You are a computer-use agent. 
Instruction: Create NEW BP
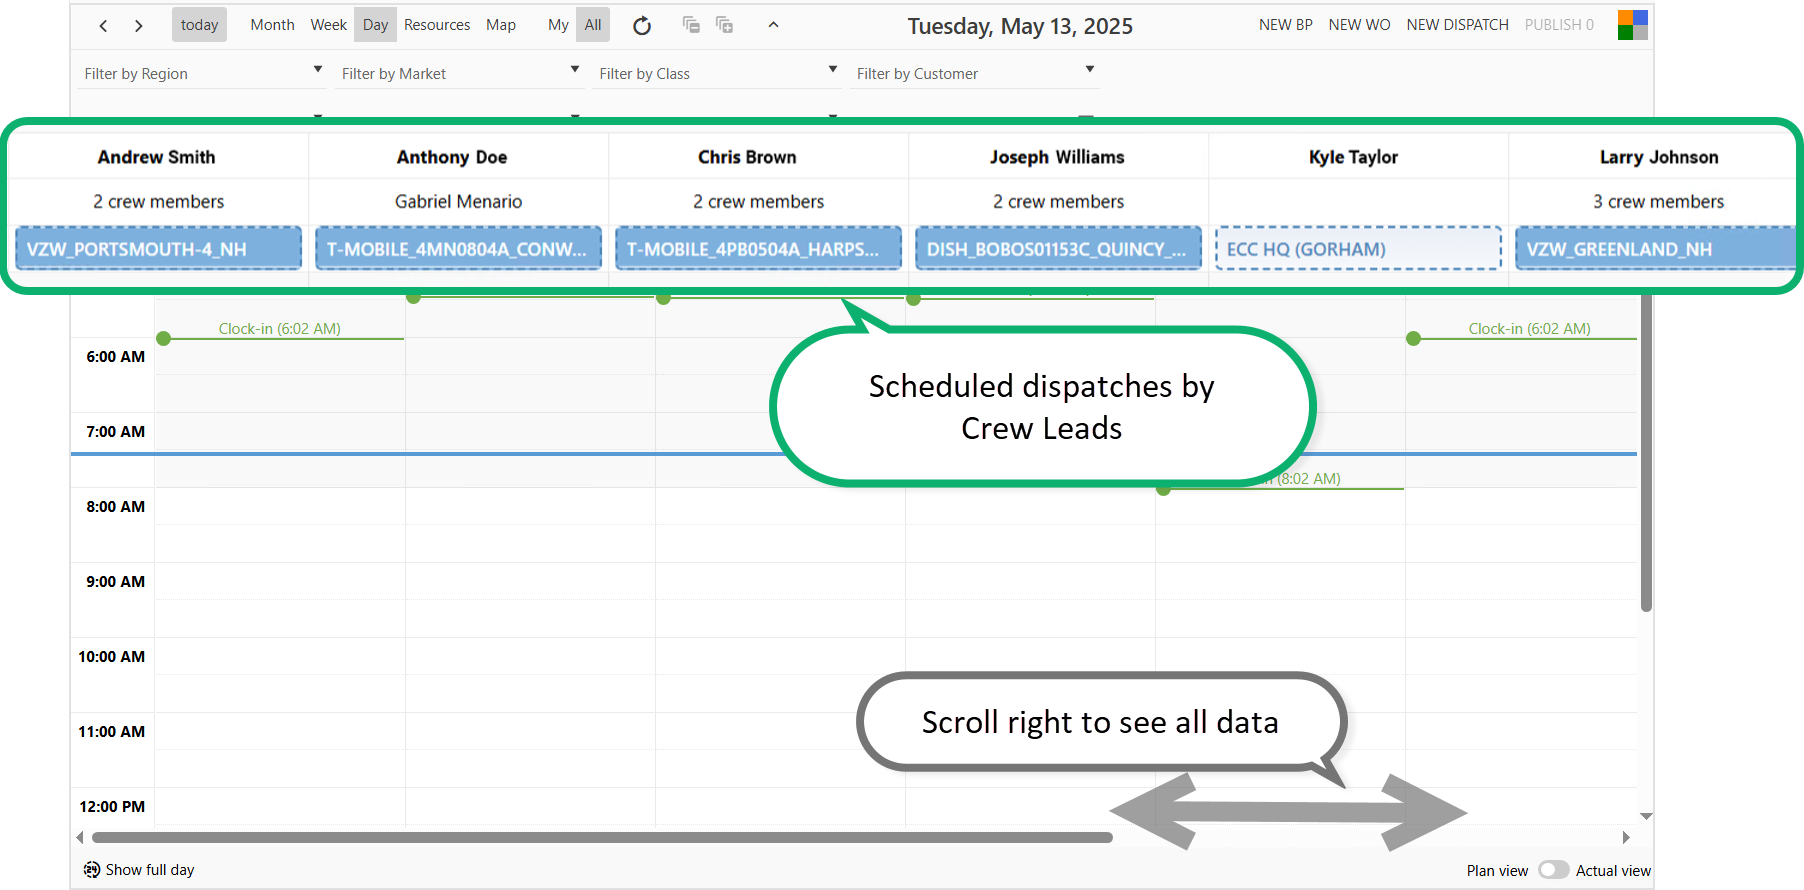[1285, 25]
